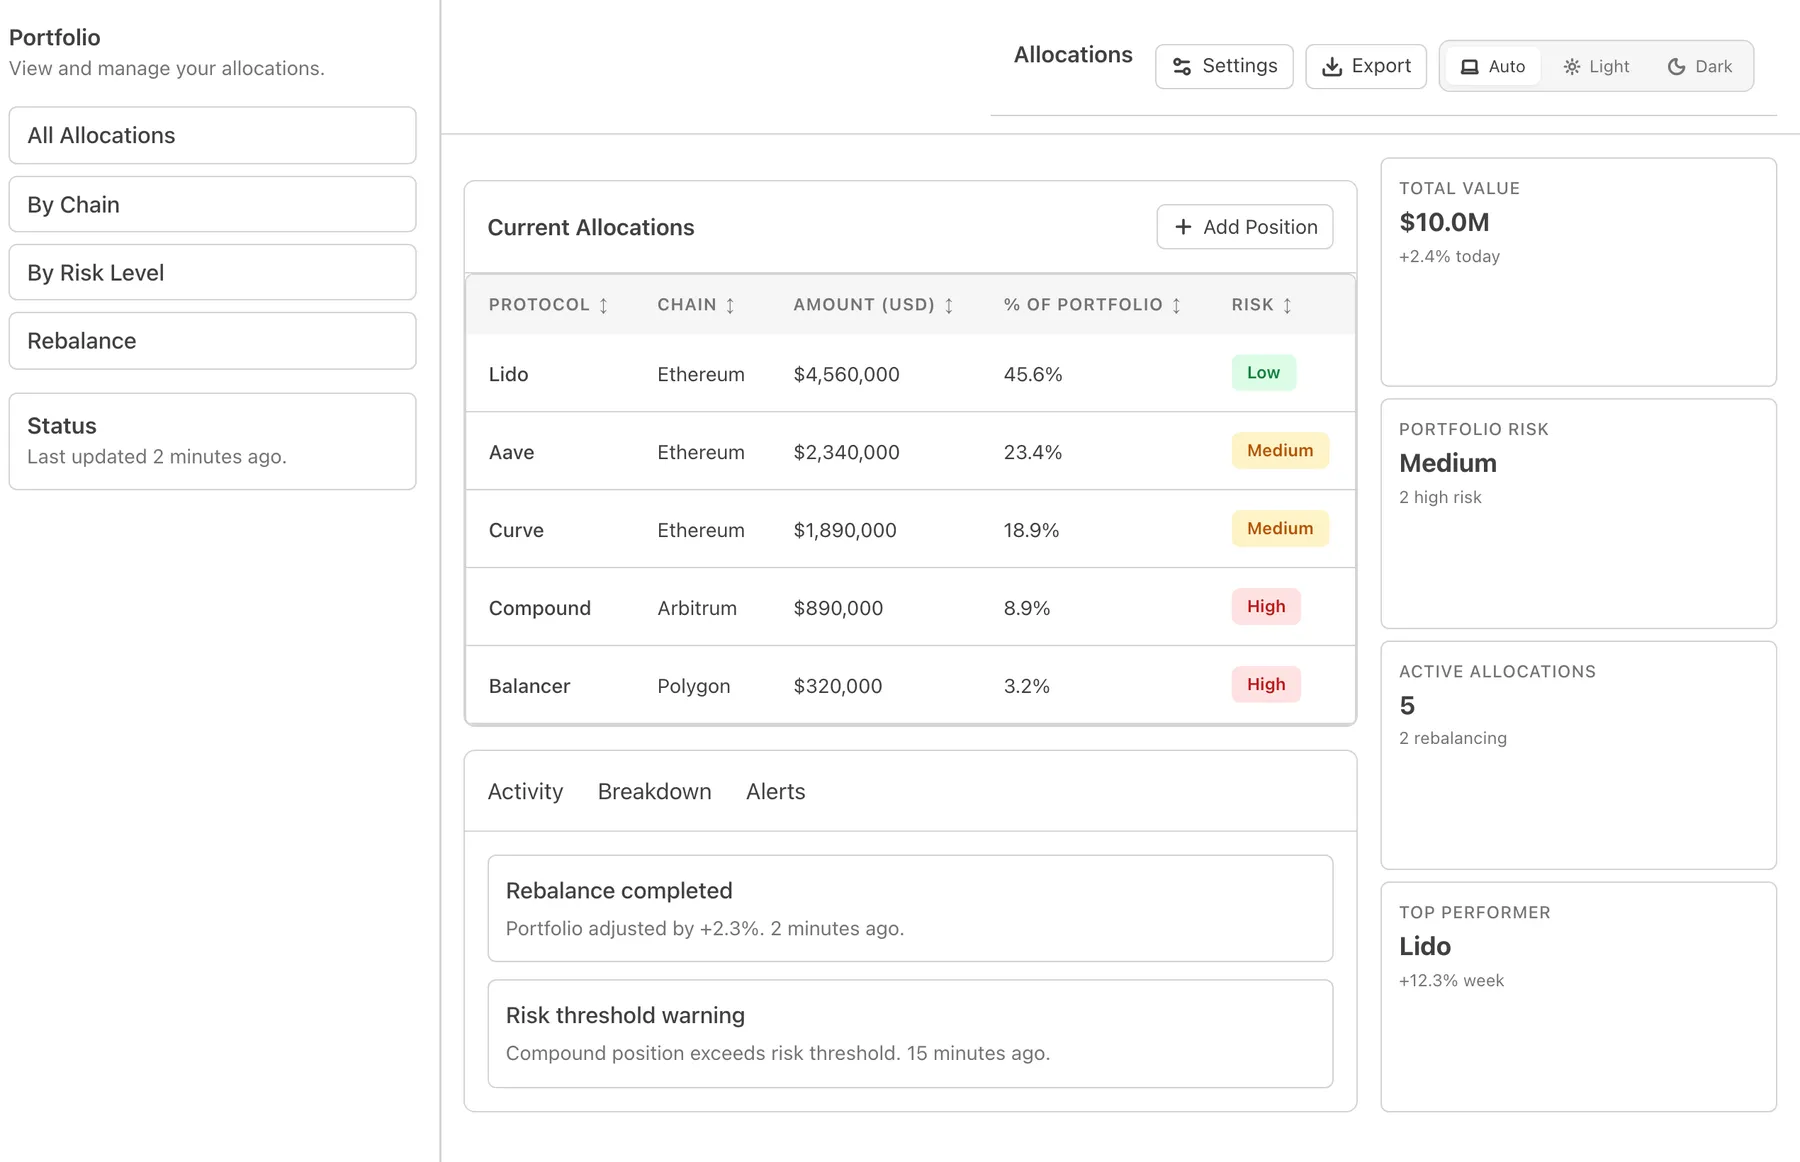Click the sliders icon on Settings button
Screen dimensions: 1800x1162
click(1182, 67)
